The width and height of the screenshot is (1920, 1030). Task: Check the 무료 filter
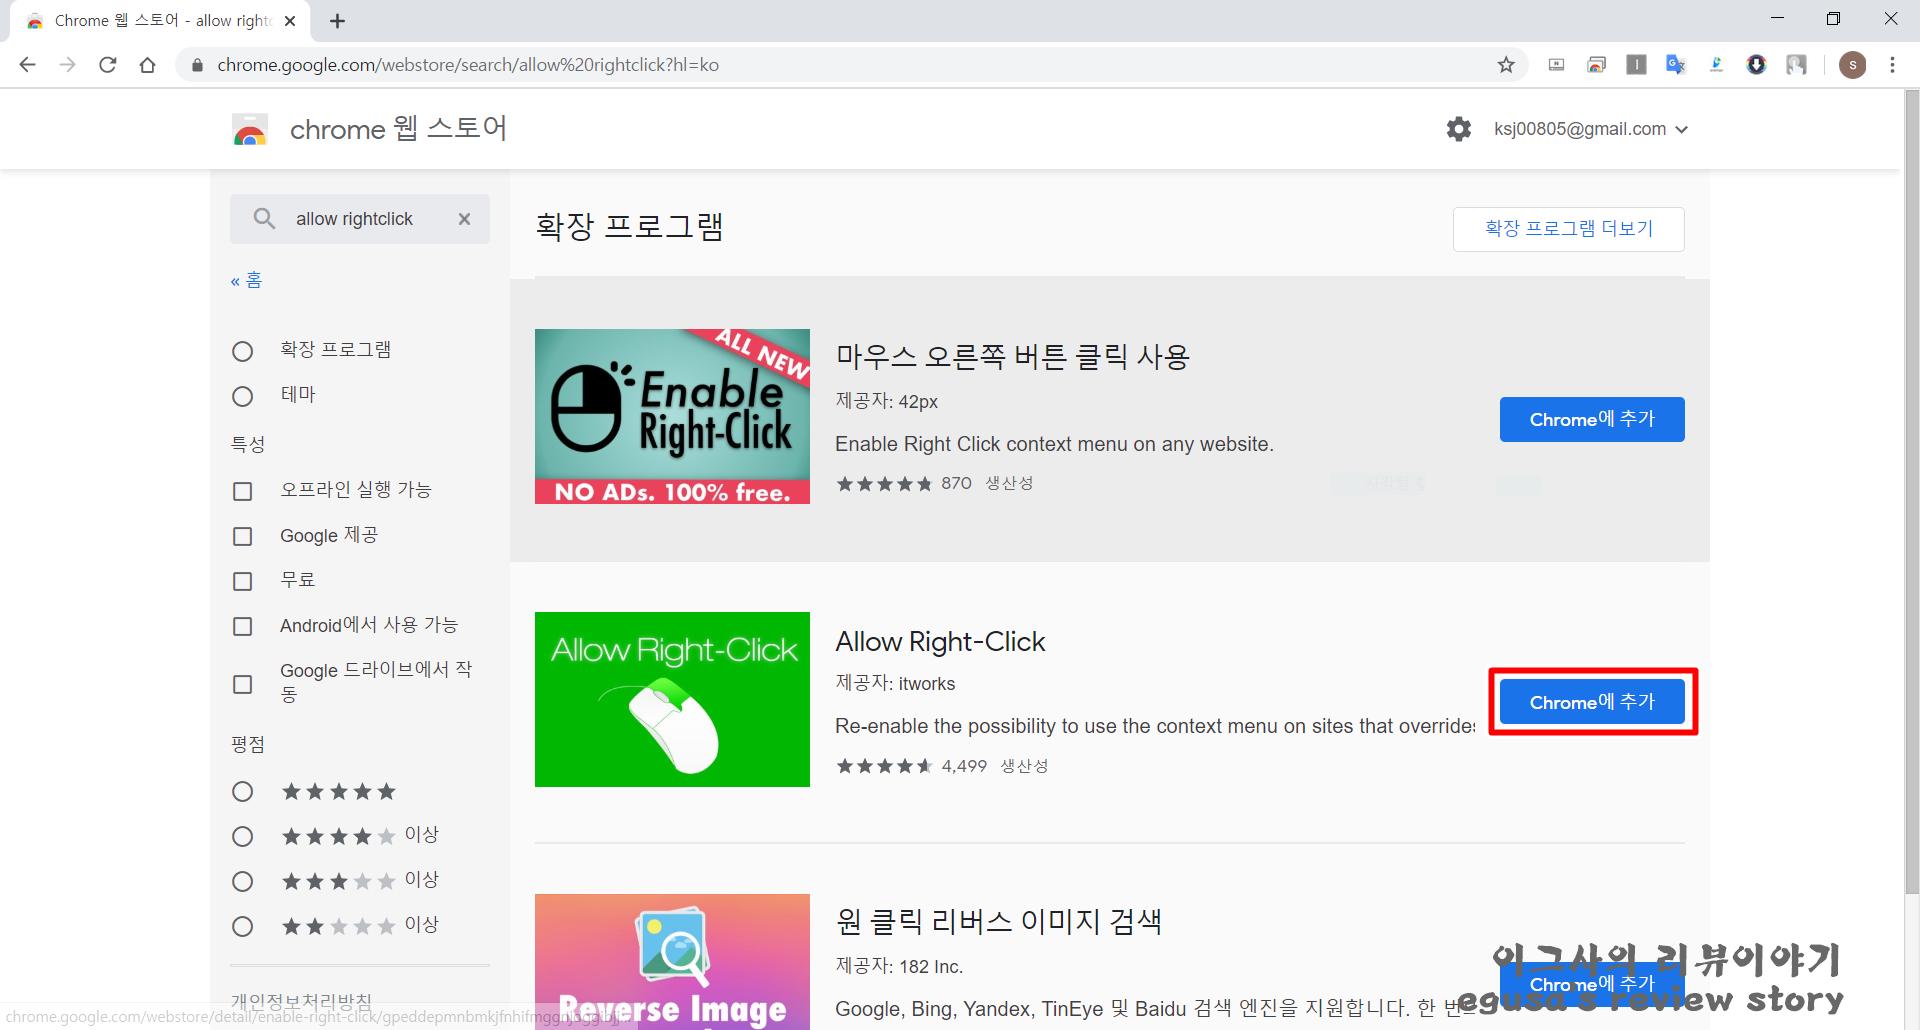(242, 581)
